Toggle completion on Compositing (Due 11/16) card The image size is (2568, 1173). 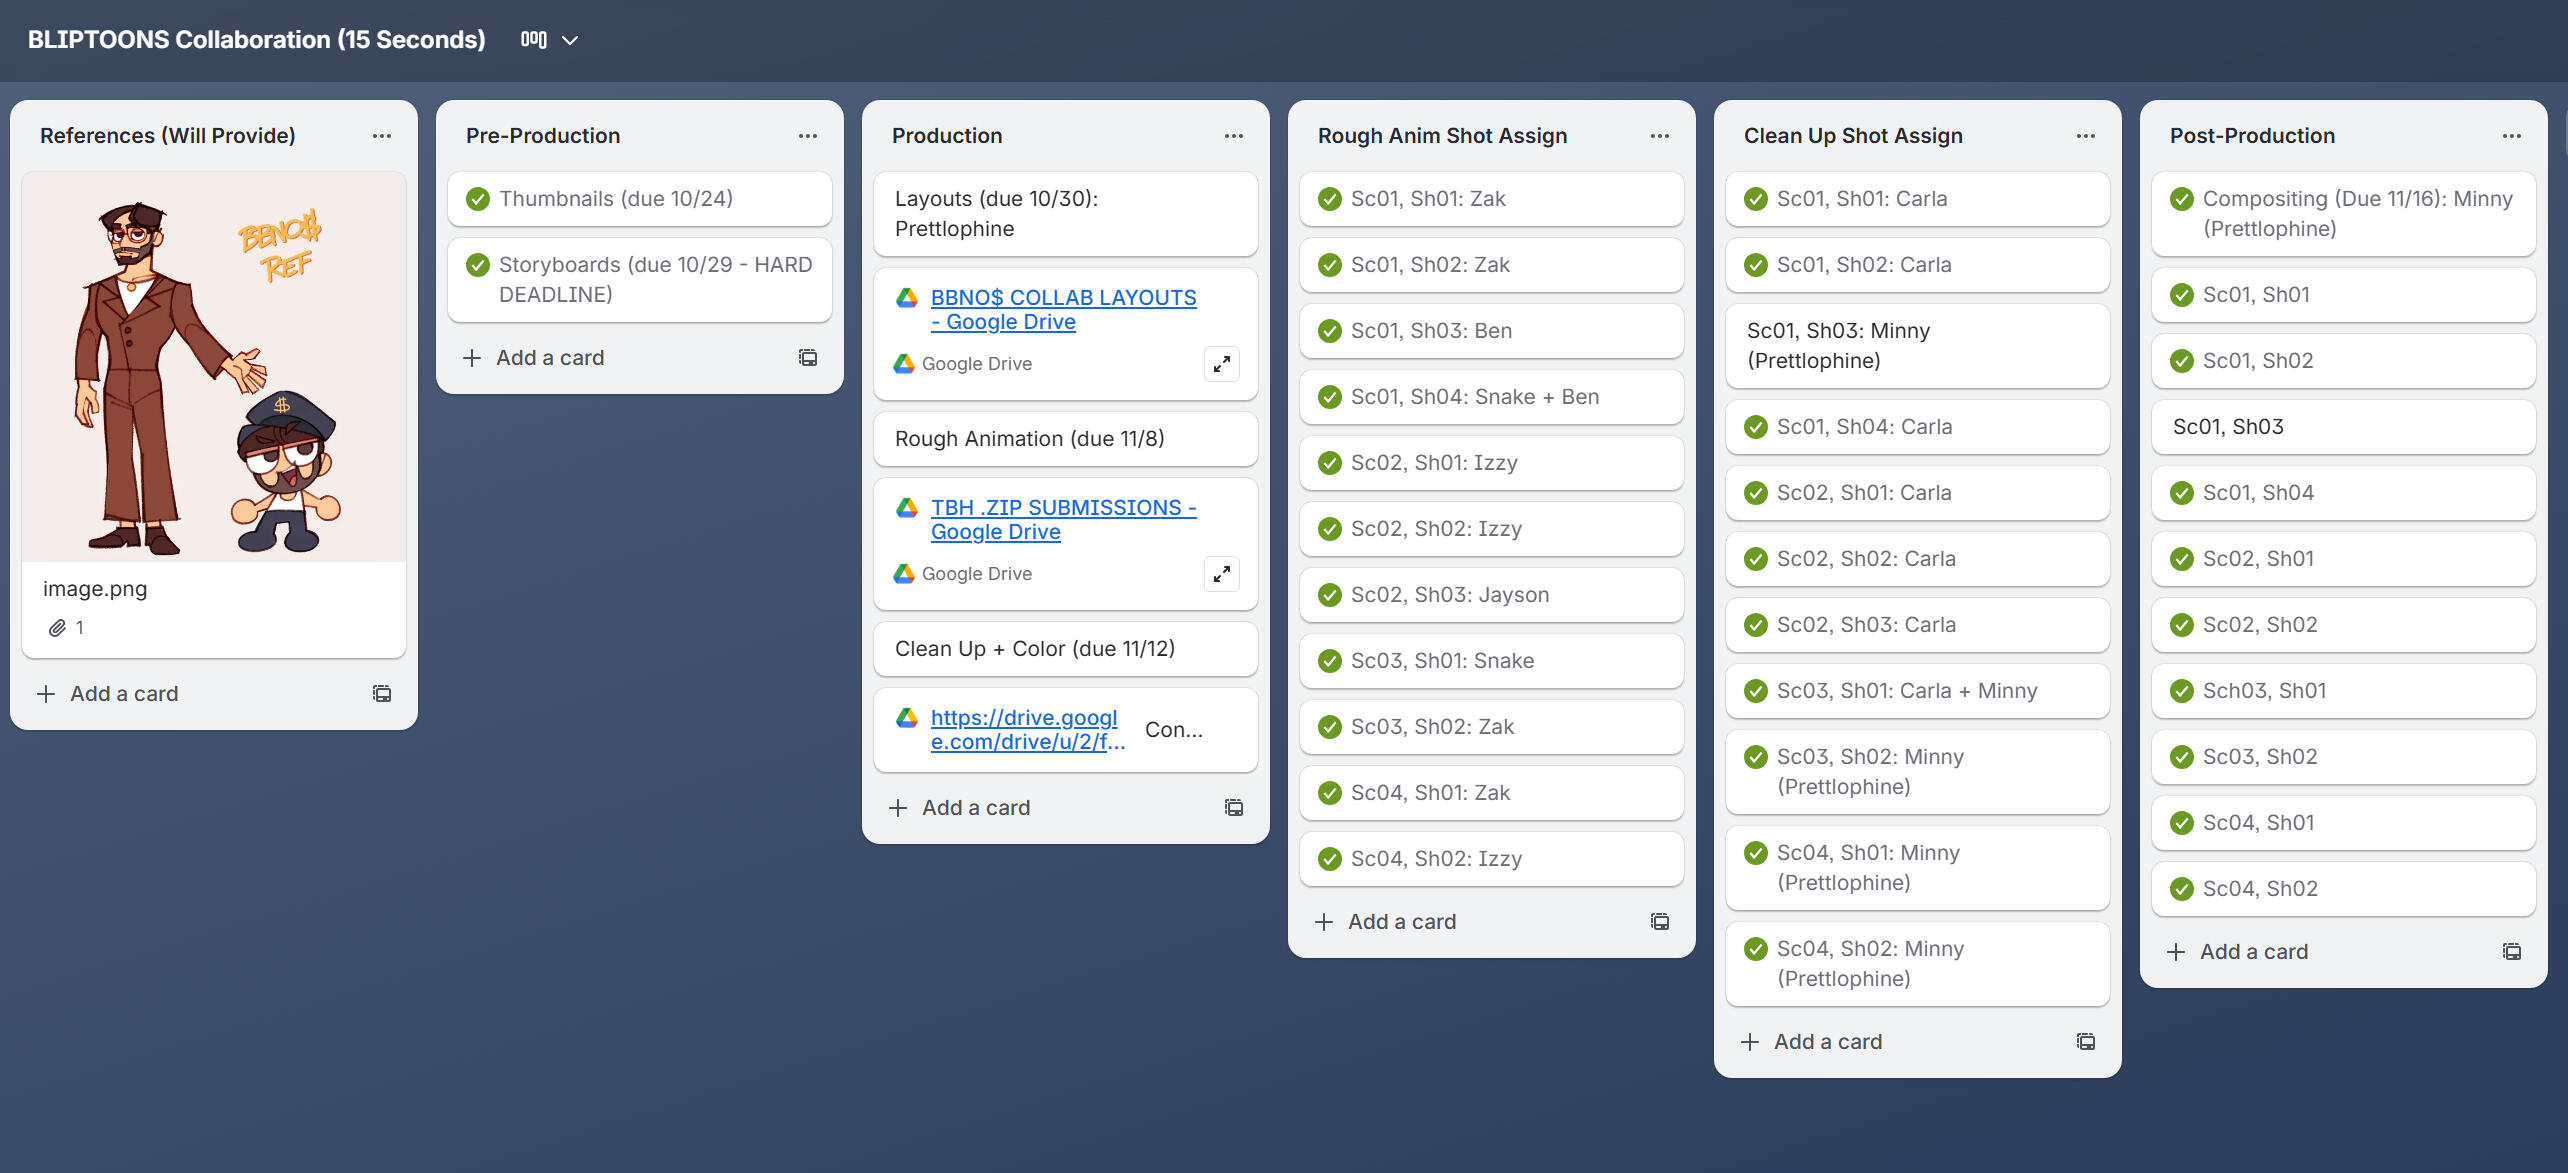(2182, 199)
